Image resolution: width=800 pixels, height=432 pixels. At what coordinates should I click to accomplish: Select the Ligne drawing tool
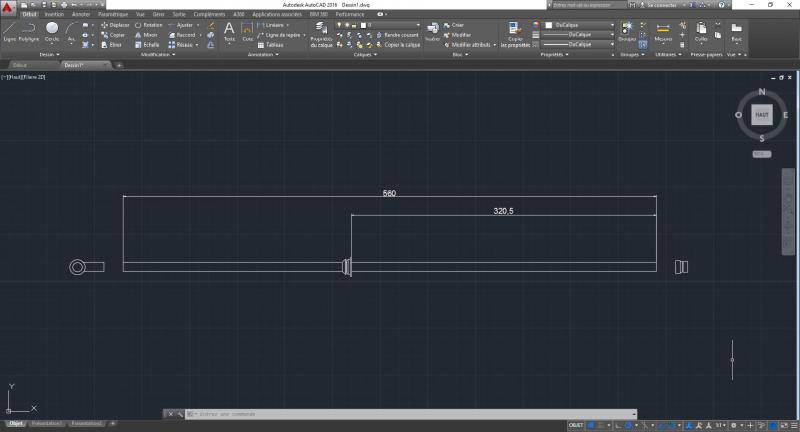(x=9, y=32)
